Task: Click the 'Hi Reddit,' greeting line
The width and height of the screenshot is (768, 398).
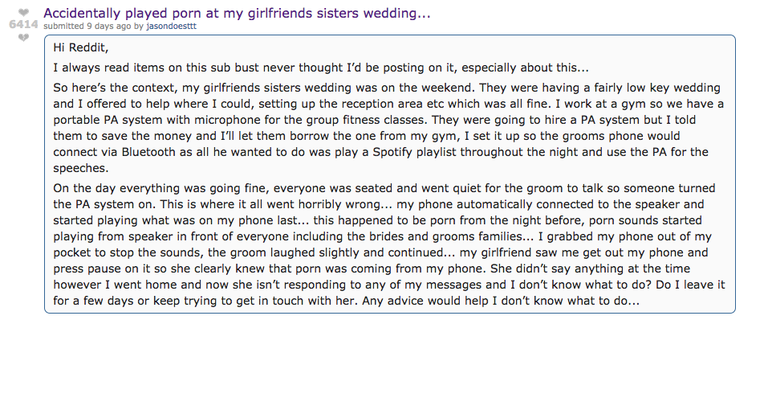Action: 81,47
